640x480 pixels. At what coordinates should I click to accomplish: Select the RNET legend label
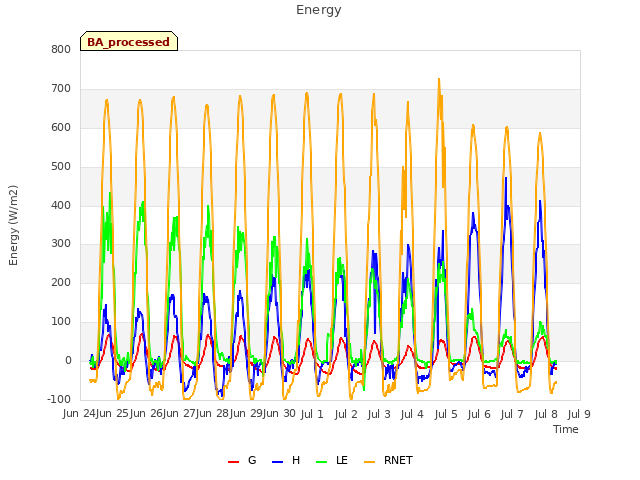tap(398, 460)
